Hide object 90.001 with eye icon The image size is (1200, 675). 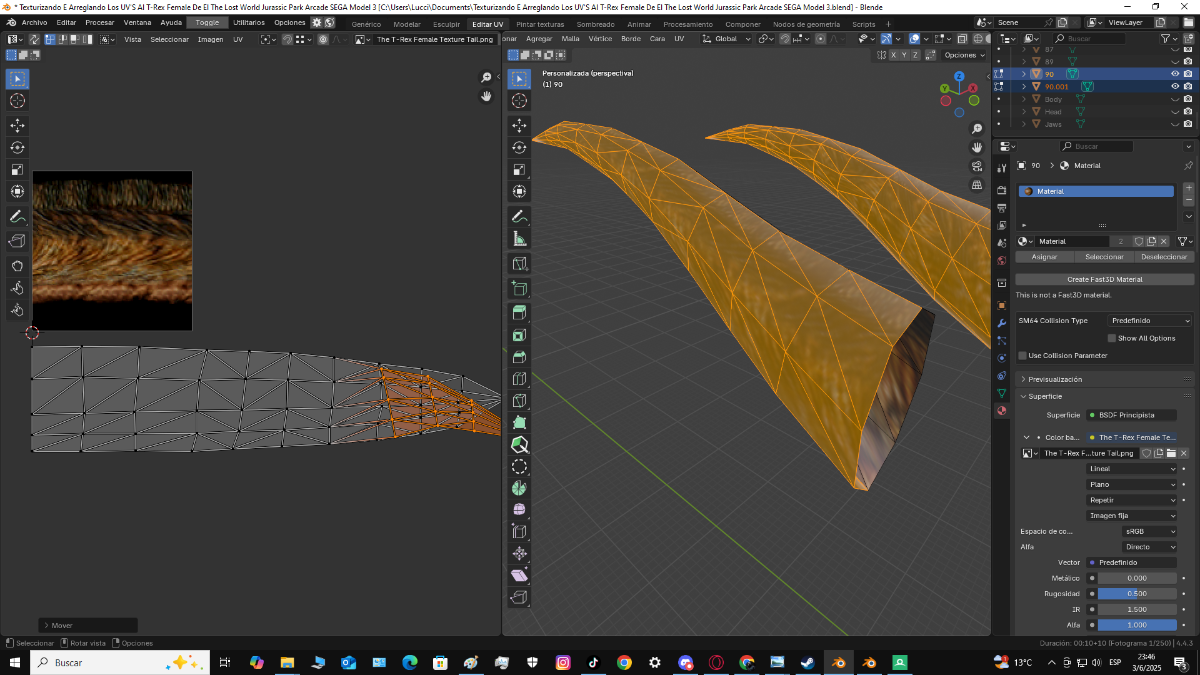click(1175, 86)
